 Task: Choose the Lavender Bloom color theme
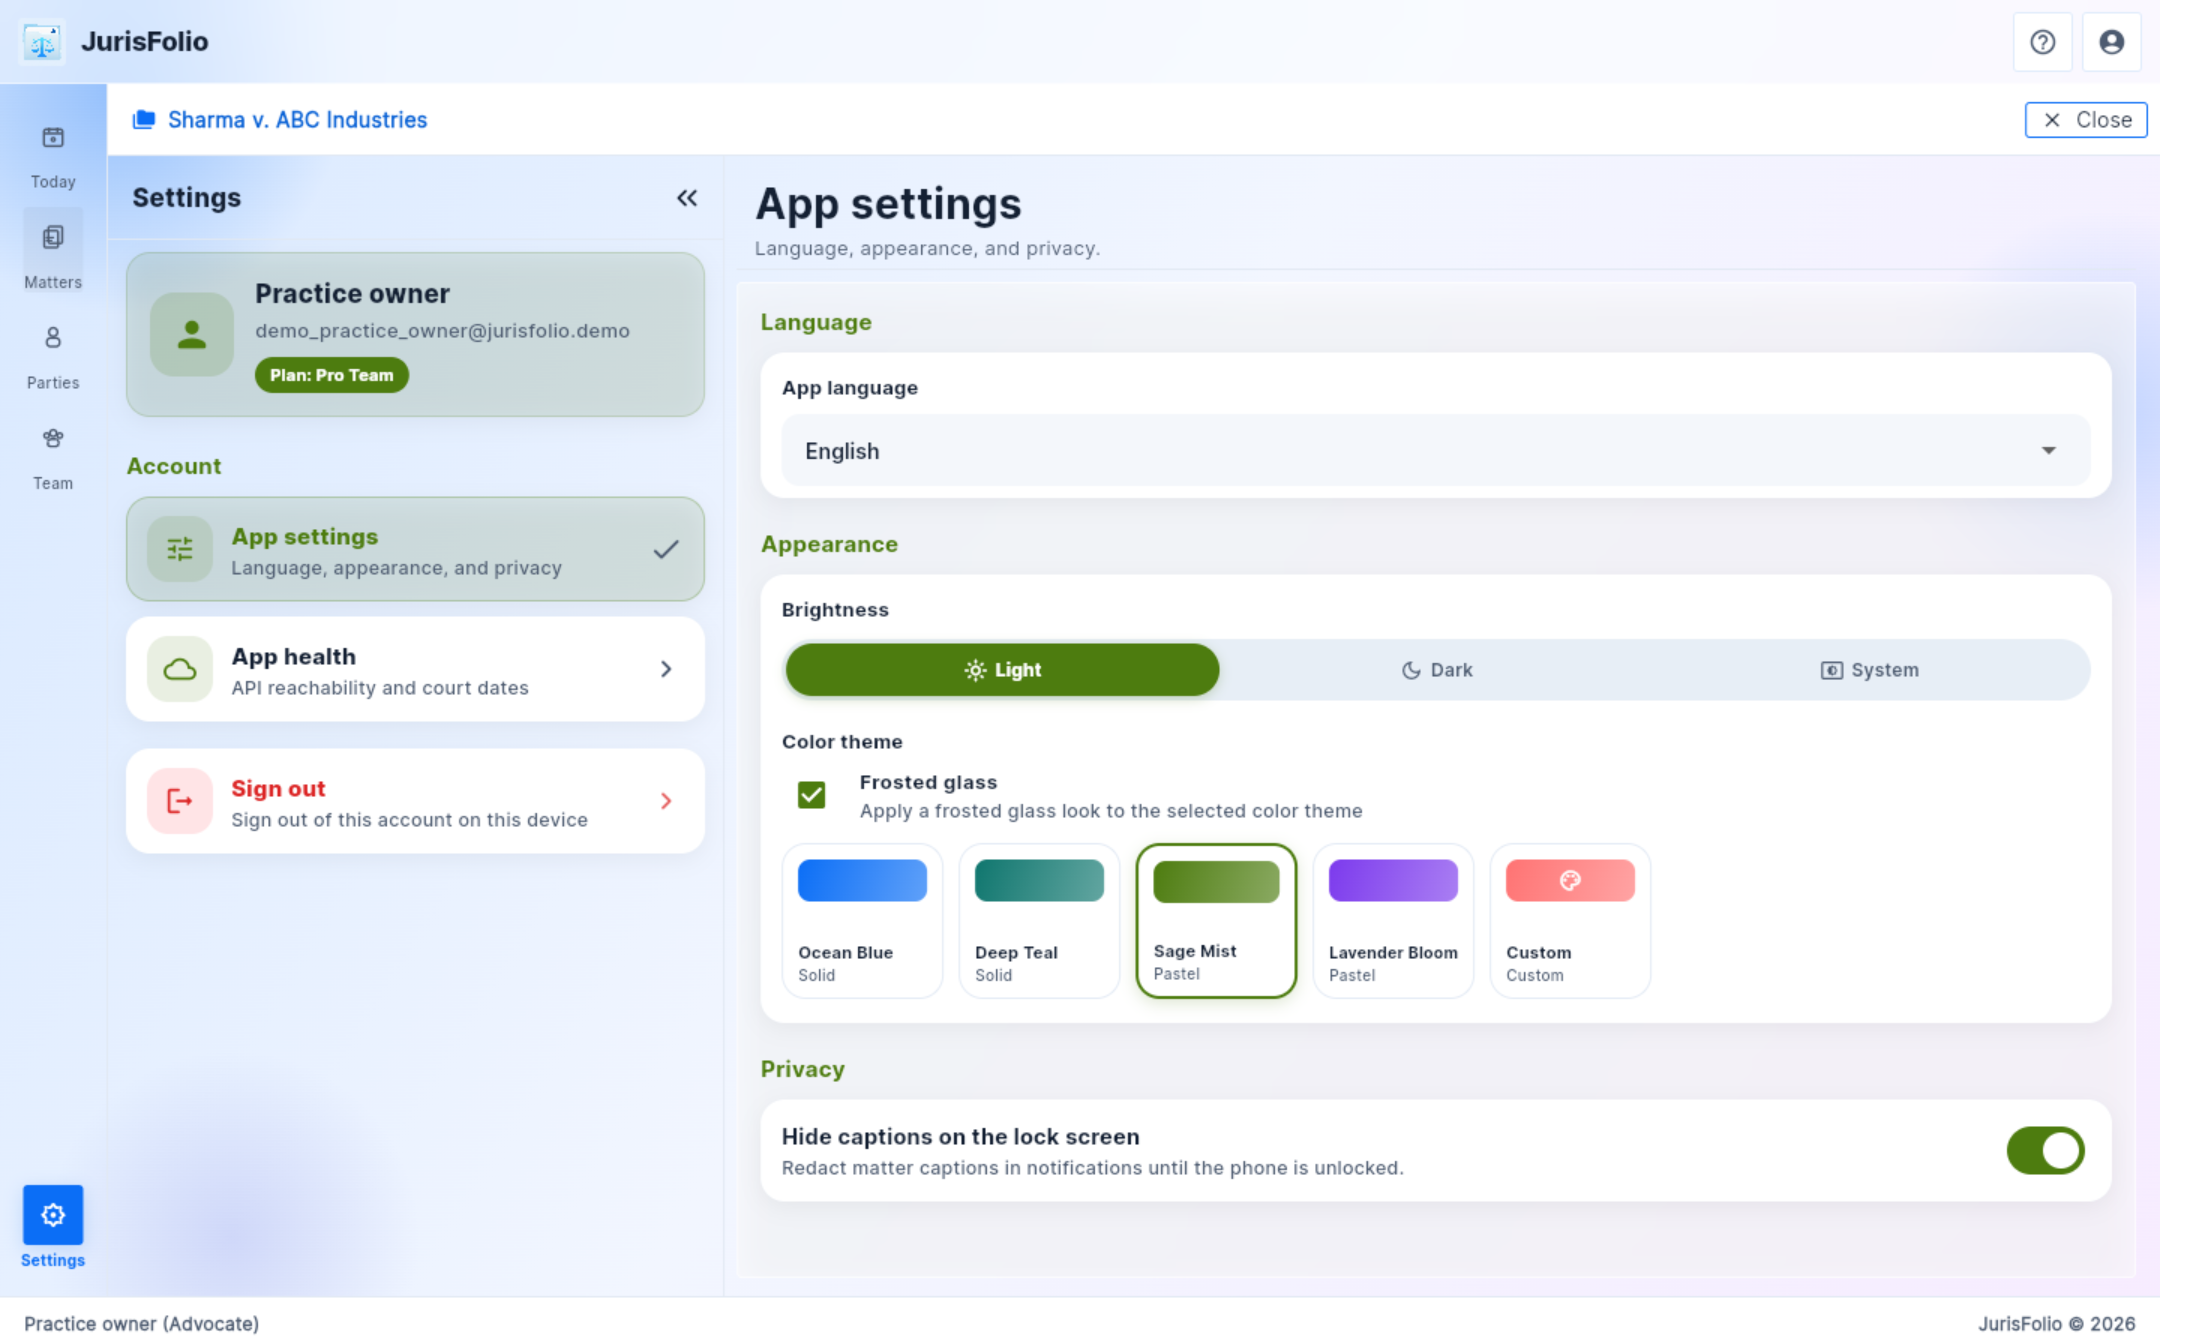coord(1393,920)
